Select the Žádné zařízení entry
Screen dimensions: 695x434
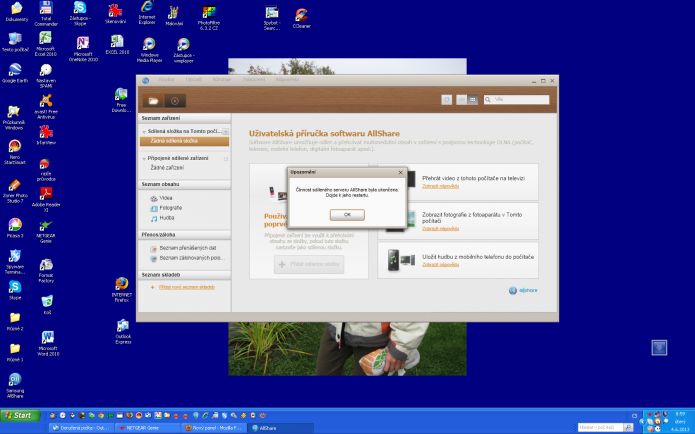click(167, 168)
